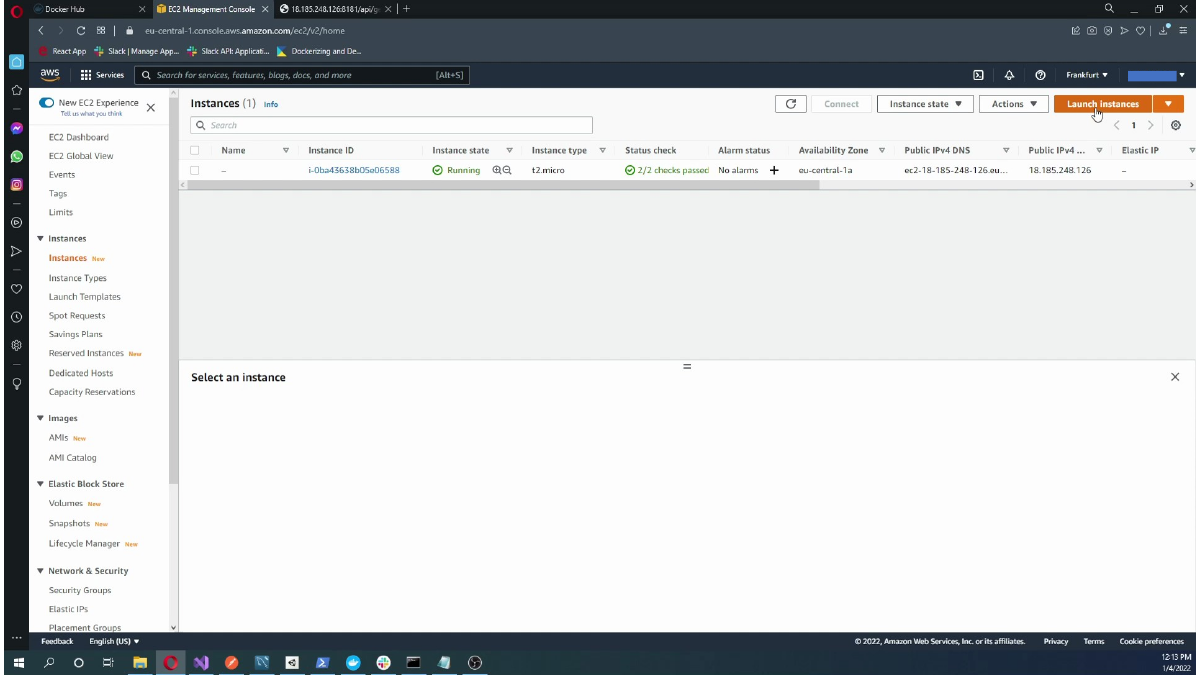
Task: Open Security Groups in sidebar
Action: [x=80, y=590]
